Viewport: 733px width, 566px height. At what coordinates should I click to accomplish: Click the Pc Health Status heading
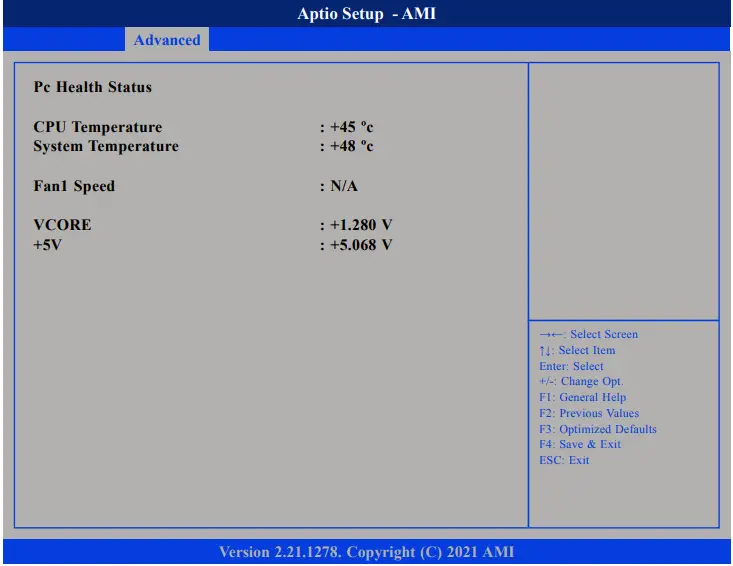(93, 87)
